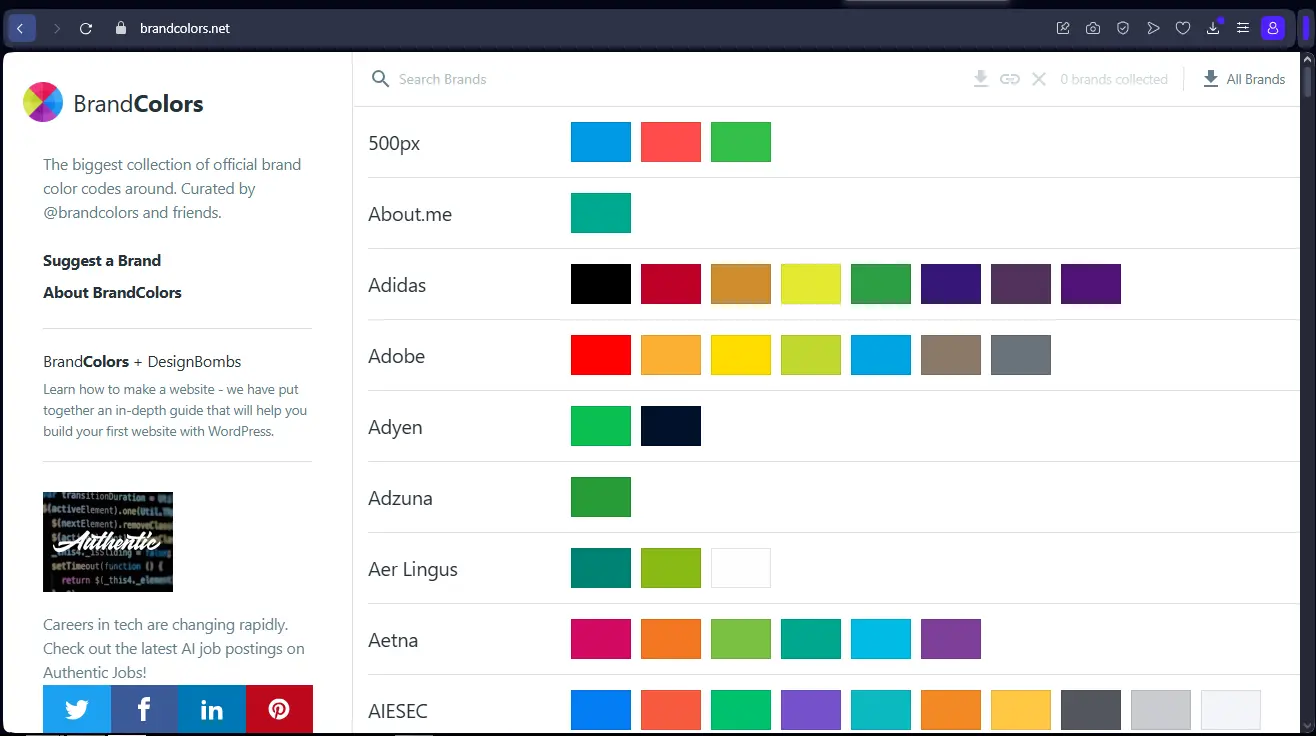The height and width of the screenshot is (736, 1316).
Task: Click the edit note icon in toolbar
Action: pyautogui.click(x=1063, y=28)
